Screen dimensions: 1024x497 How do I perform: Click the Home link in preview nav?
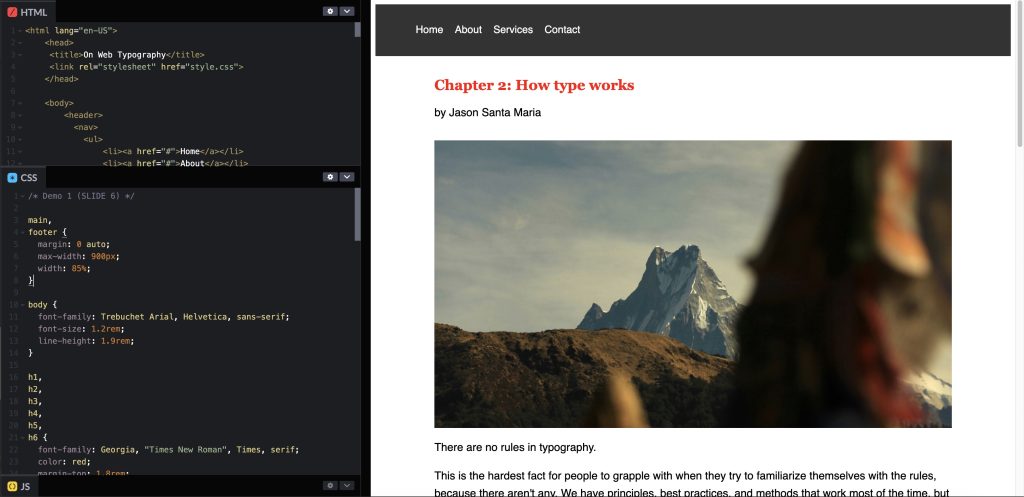tap(429, 29)
